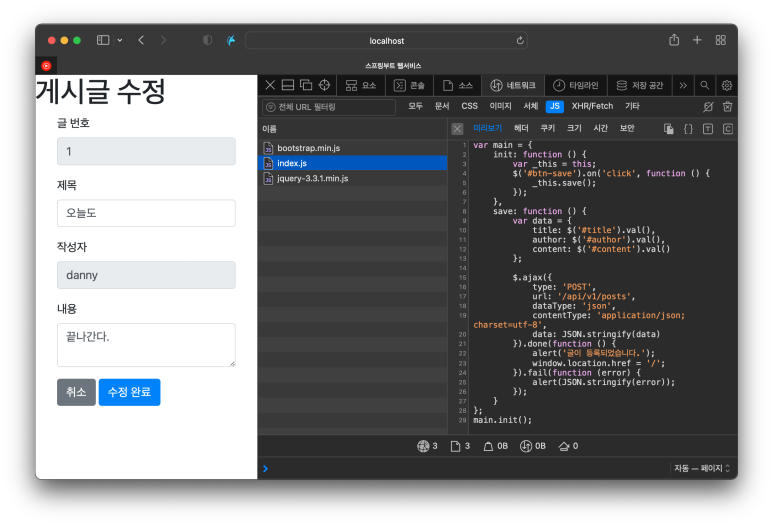Switch to the 소스 (Sources) tab
773x526 pixels.
coord(457,85)
